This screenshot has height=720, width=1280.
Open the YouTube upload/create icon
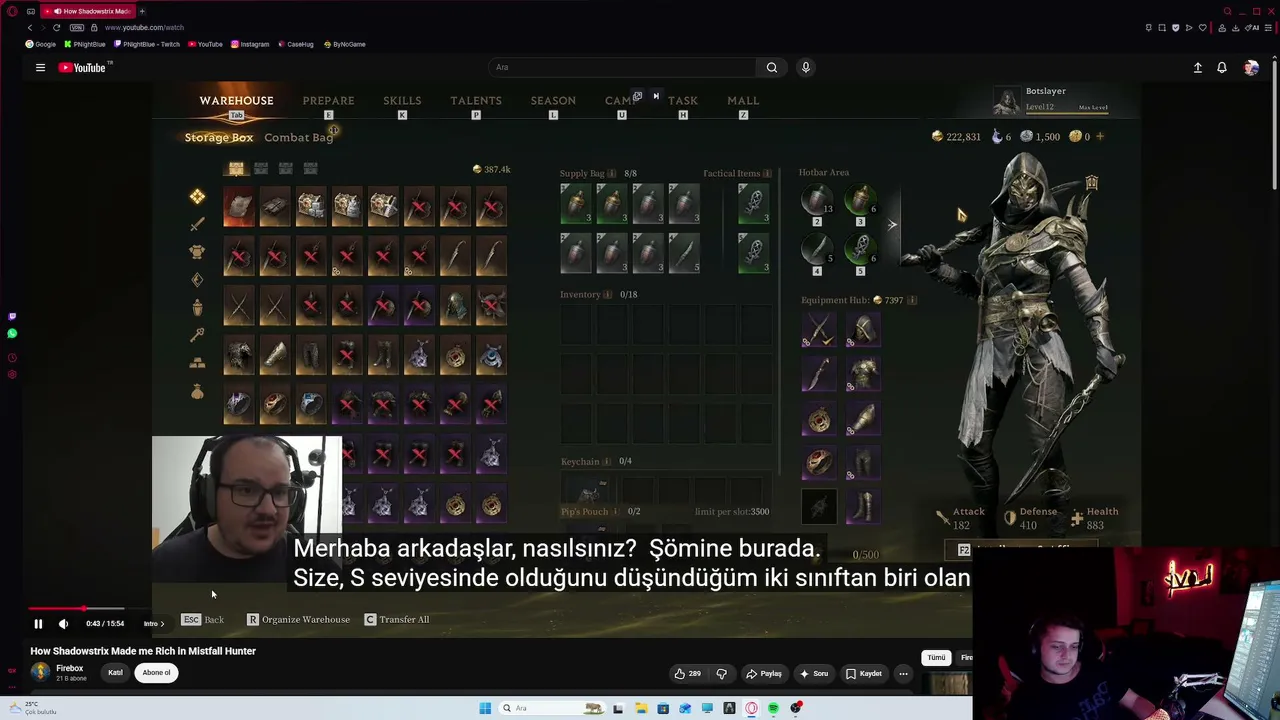coord(1197,67)
